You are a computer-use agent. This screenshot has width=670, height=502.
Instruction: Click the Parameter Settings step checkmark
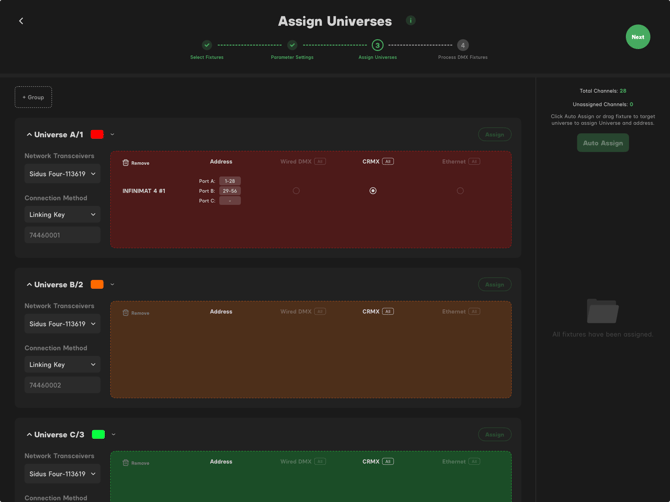click(x=292, y=45)
